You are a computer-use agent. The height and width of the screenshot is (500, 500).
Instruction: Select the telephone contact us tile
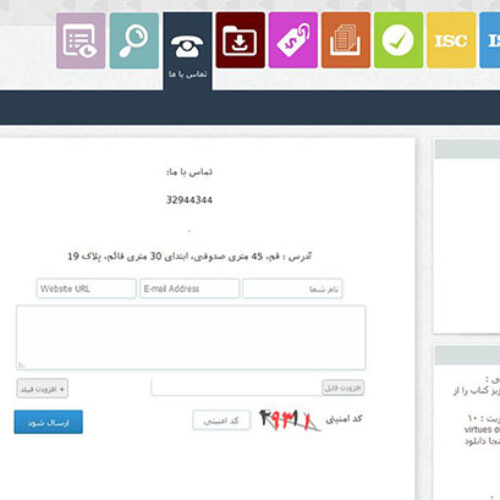click(x=187, y=51)
